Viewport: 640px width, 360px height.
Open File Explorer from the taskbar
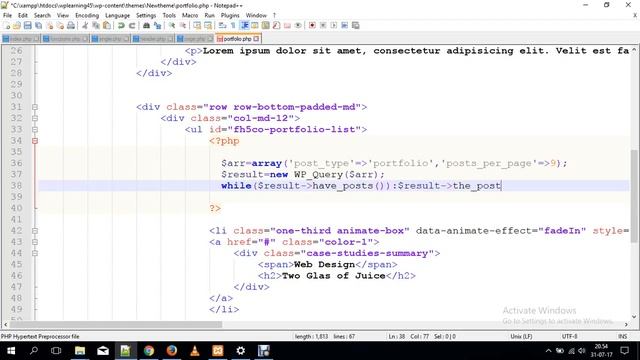tap(80, 351)
